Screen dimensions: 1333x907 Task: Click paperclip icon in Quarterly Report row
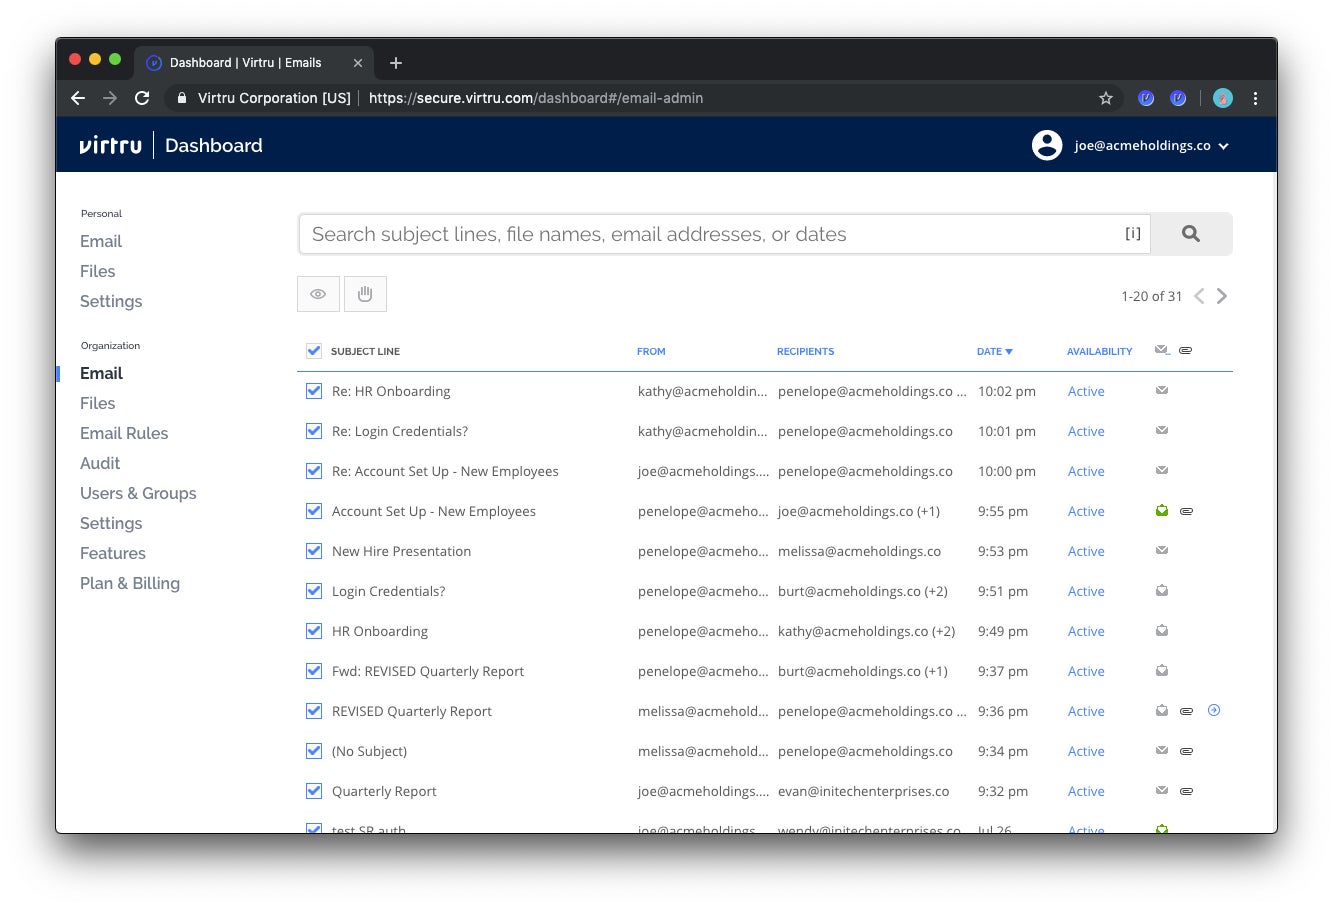[x=1186, y=791]
